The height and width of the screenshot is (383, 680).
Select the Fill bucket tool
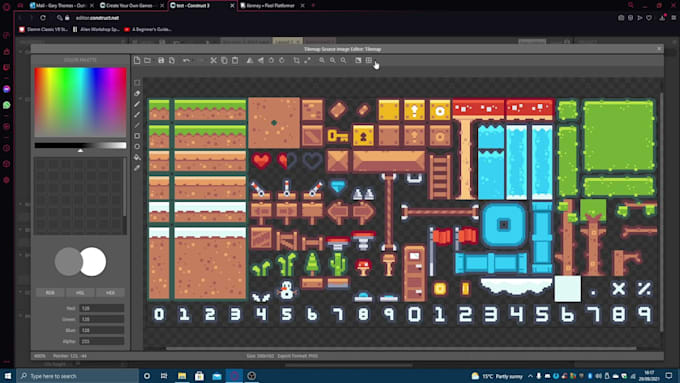tap(137, 157)
